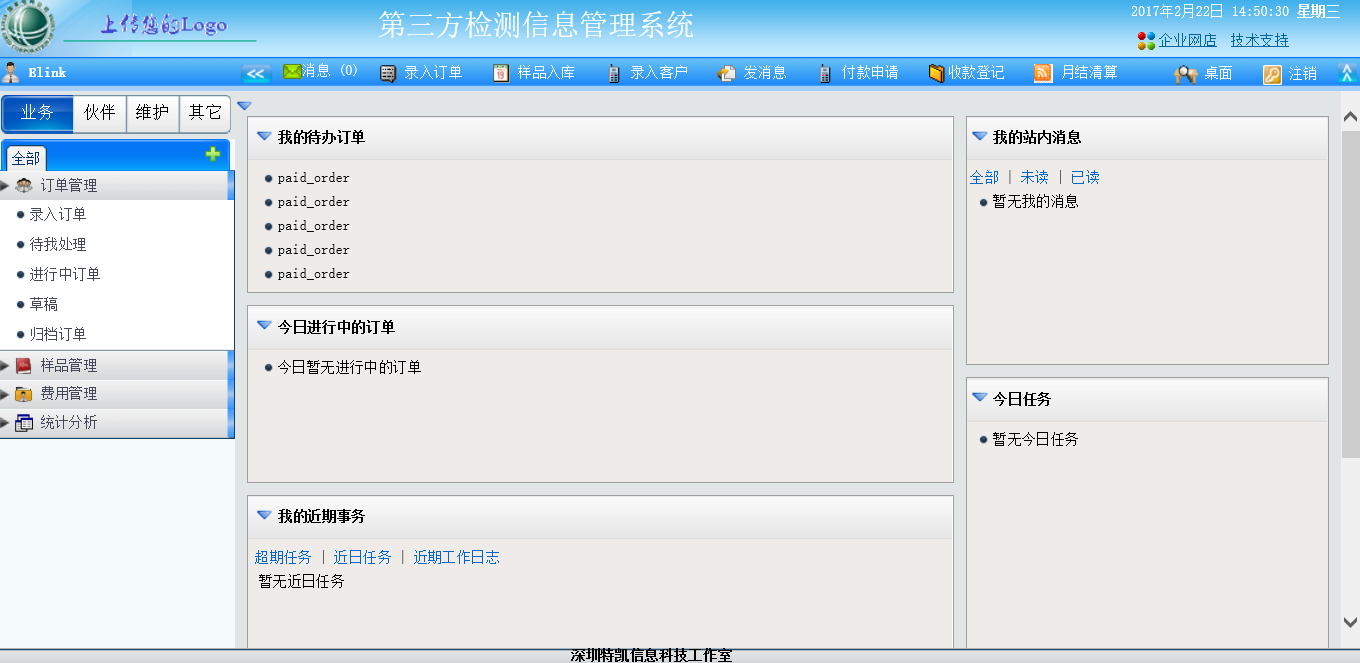Screen dimensions: 1360x663
Task: Expand the 样品管理 section
Action: tap(5, 365)
